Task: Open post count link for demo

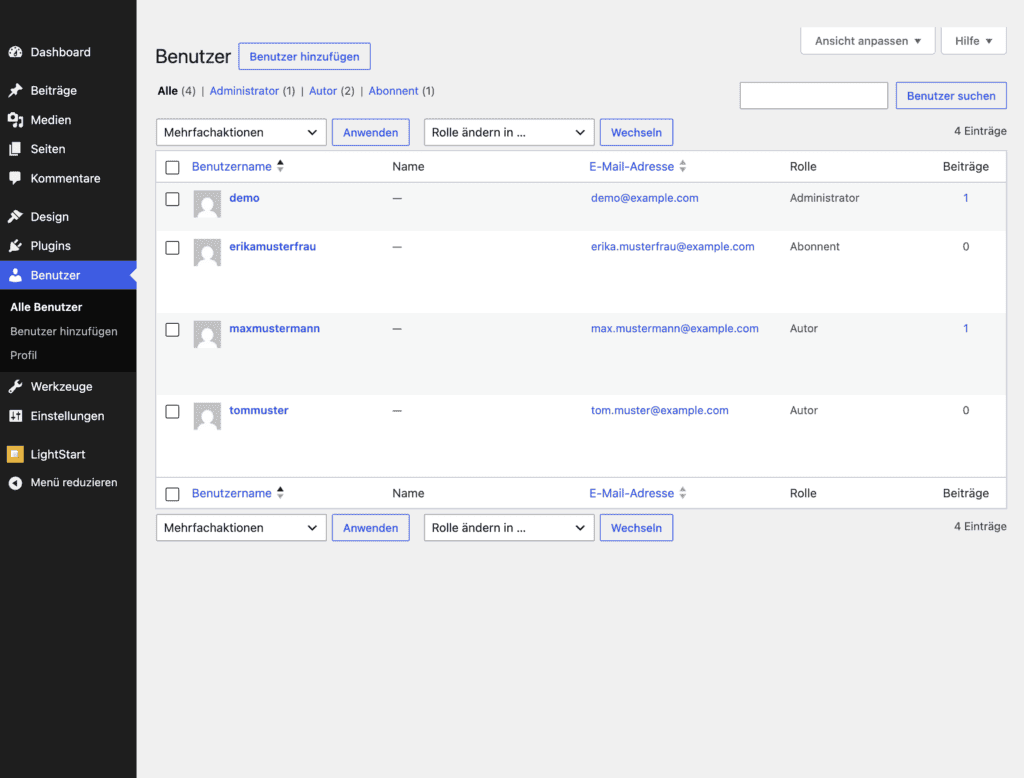Action: point(965,197)
